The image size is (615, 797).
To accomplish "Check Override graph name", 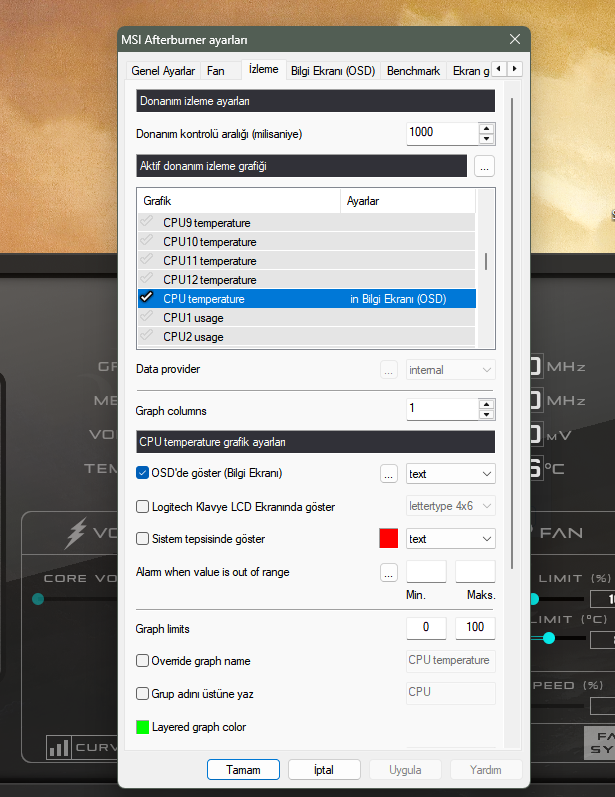I will [x=142, y=661].
